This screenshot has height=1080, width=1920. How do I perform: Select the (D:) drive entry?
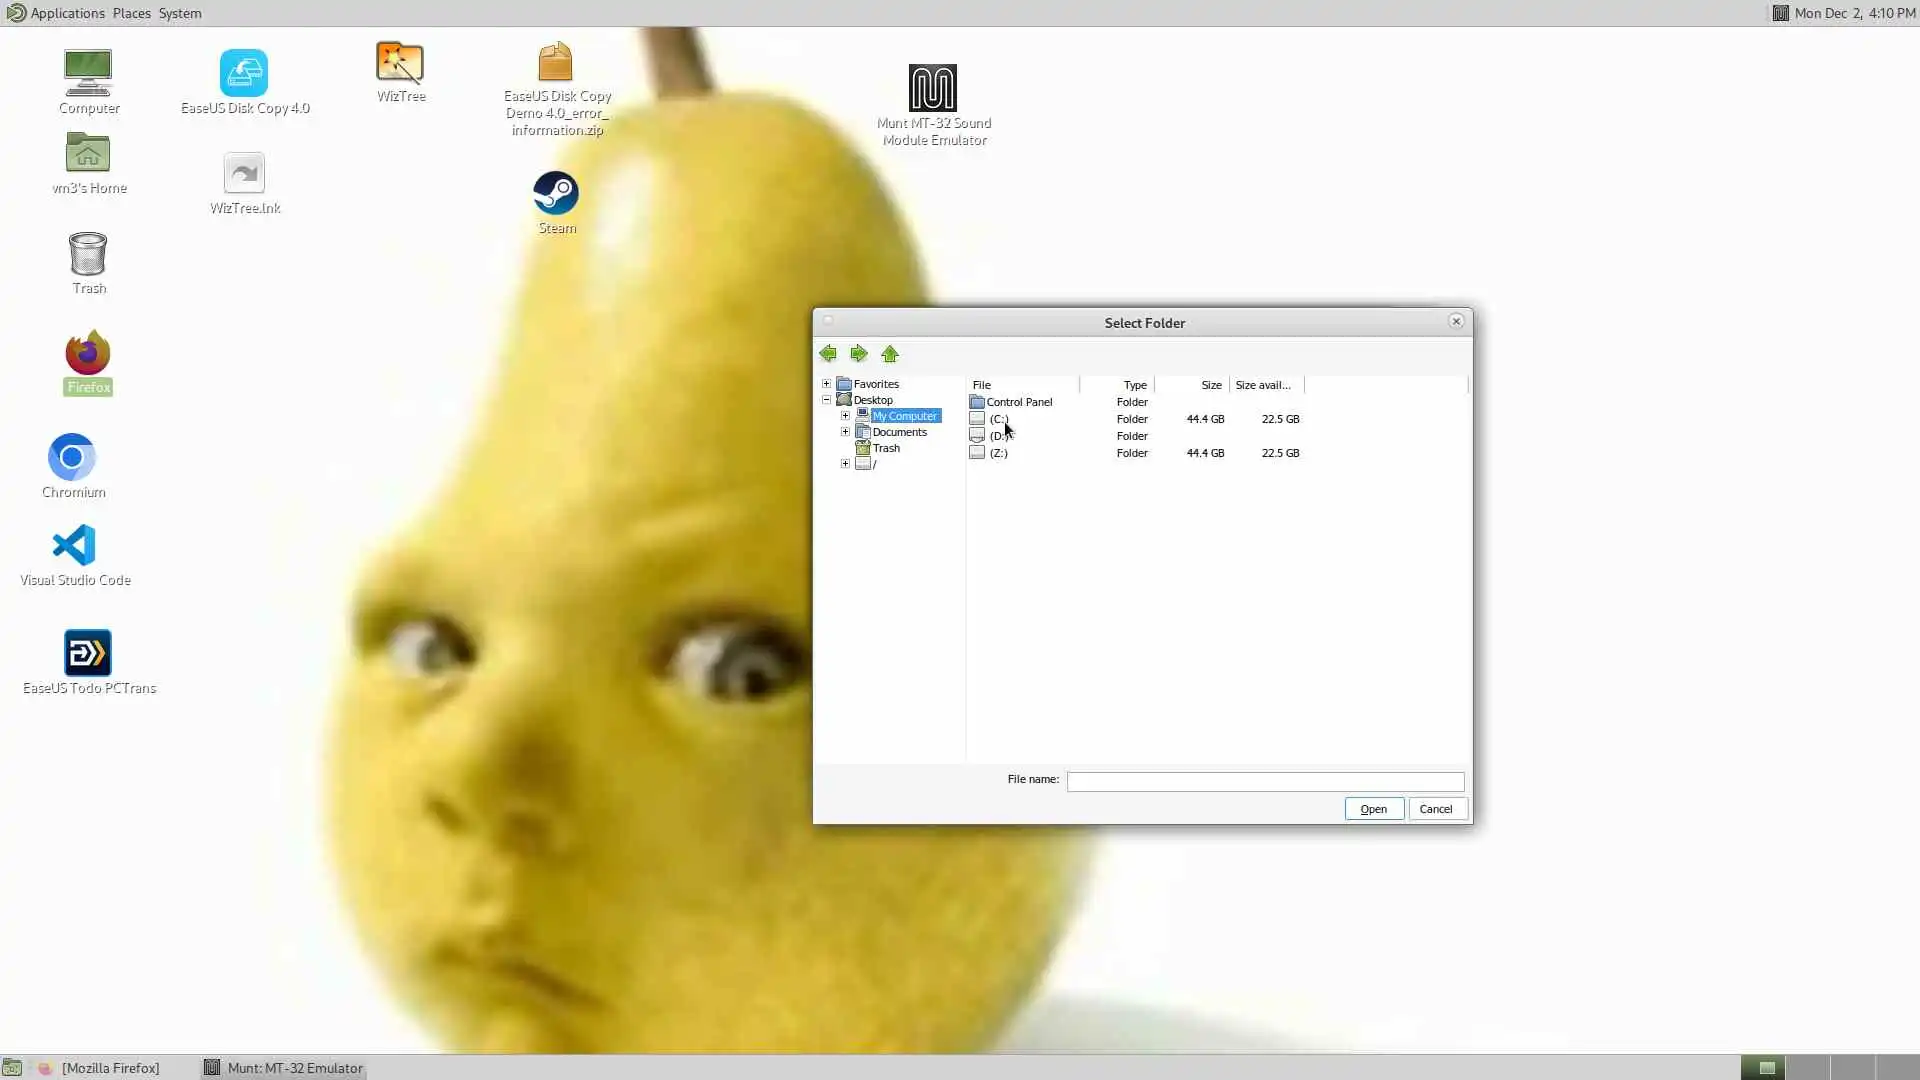click(x=998, y=436)
